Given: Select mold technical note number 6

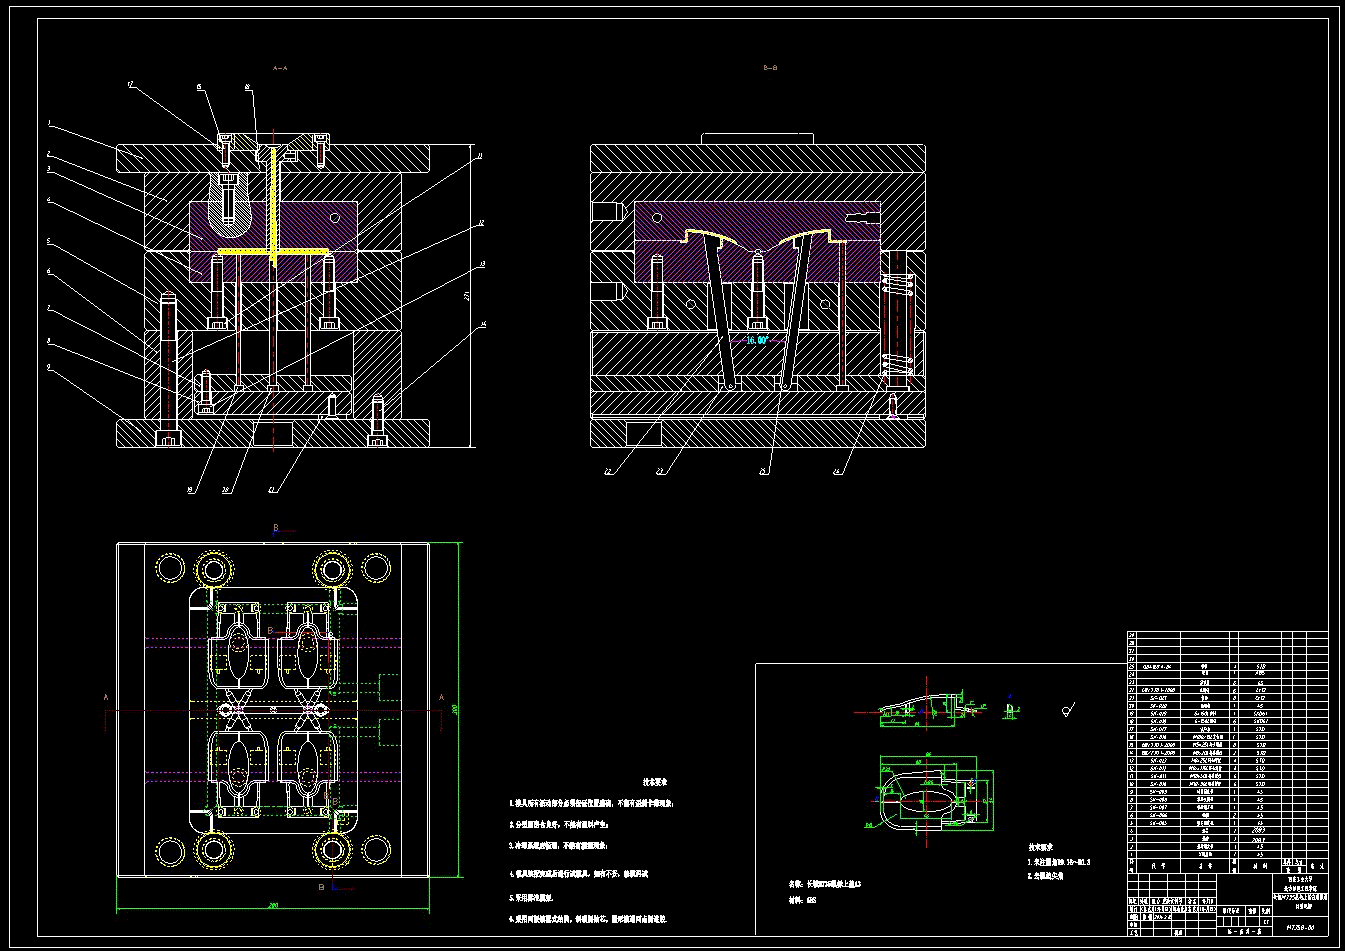Looking at the screenshot, I should point(588,918).
